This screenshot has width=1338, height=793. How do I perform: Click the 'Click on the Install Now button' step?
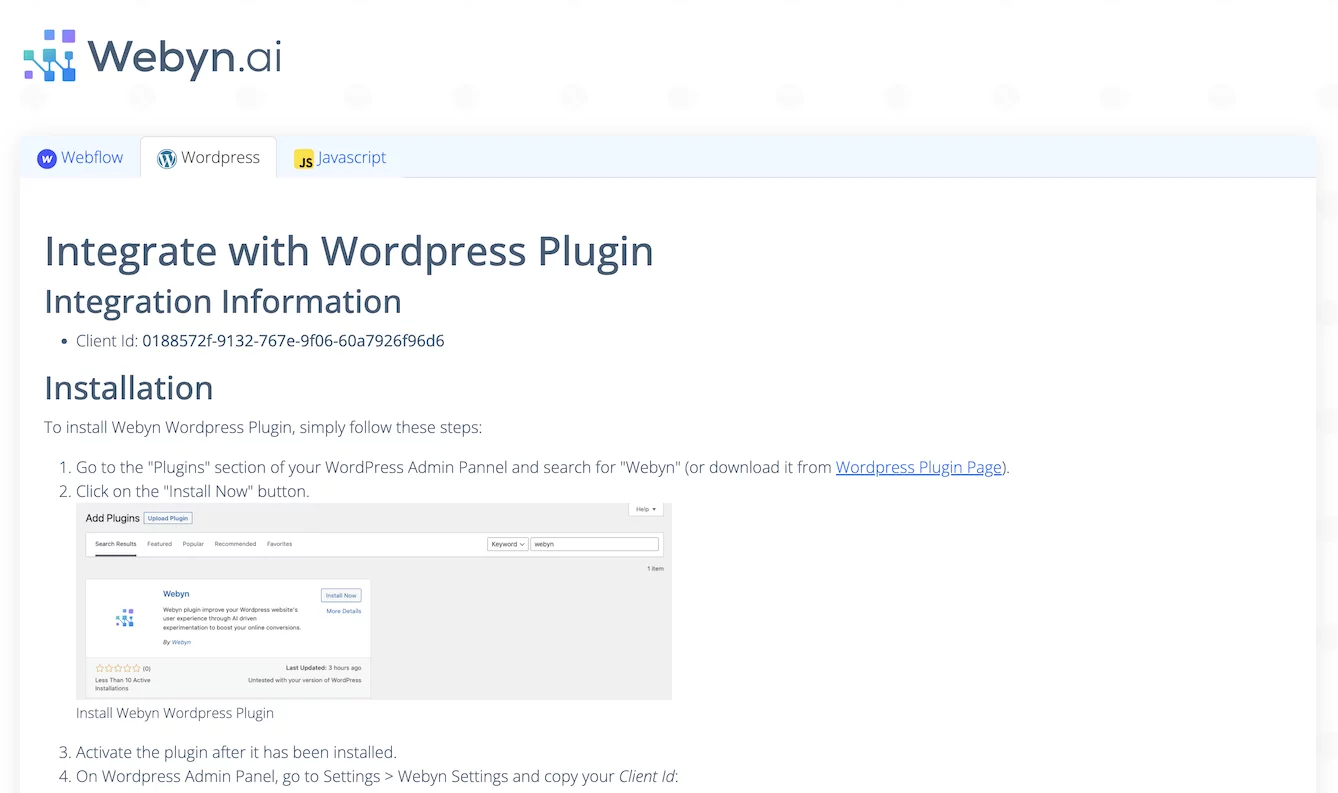click(193, 491)
